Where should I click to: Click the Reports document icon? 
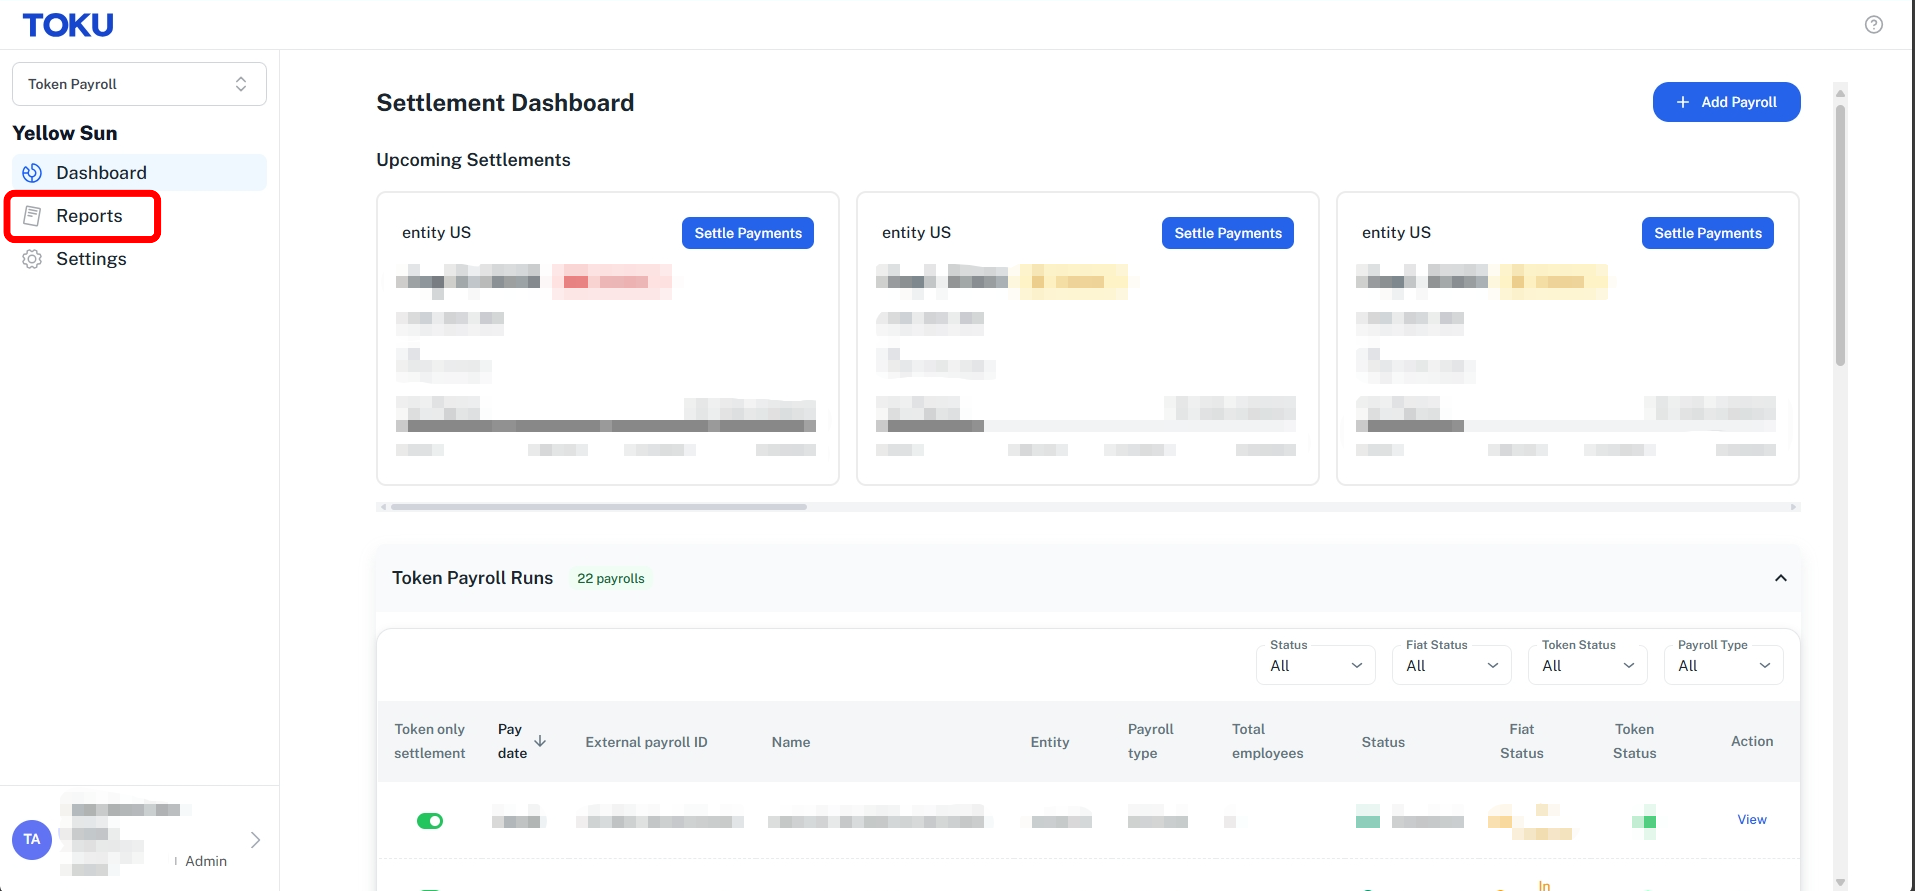point(32,216)
